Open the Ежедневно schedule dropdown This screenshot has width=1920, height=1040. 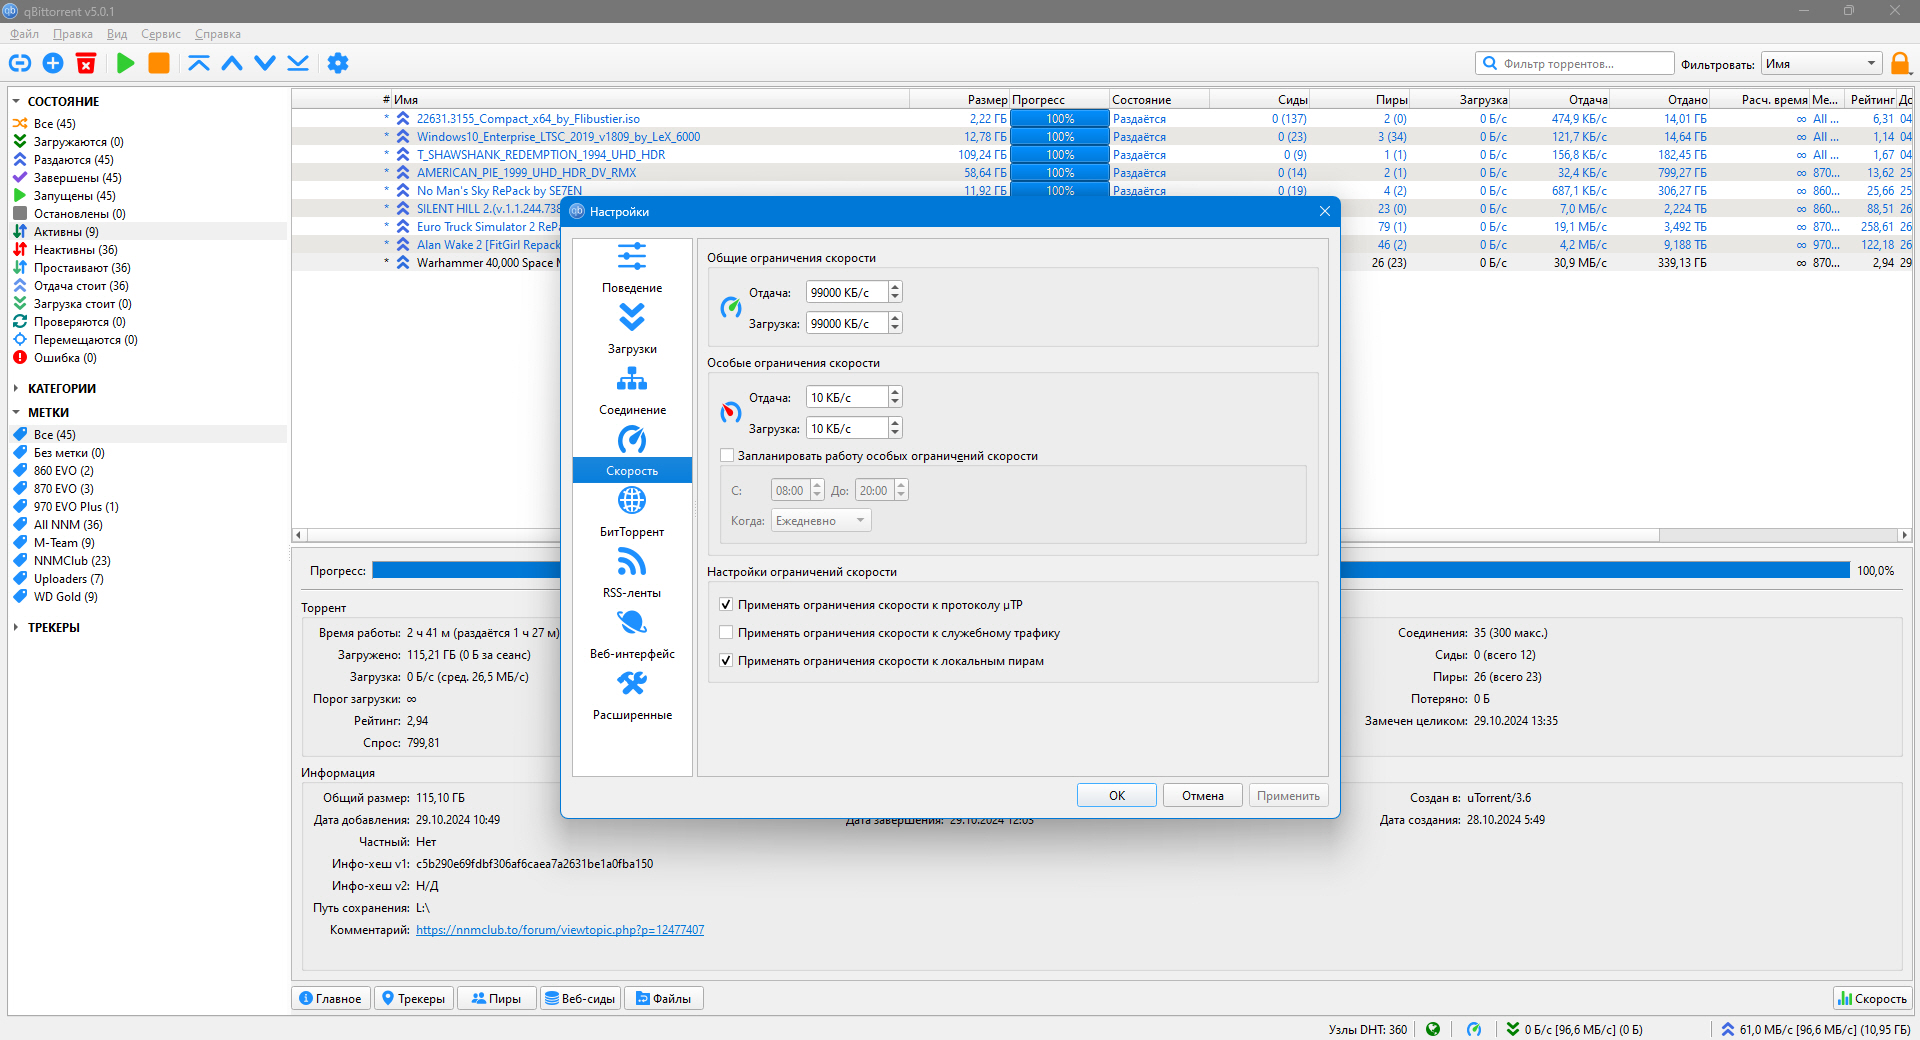click(x=821, y=520)
